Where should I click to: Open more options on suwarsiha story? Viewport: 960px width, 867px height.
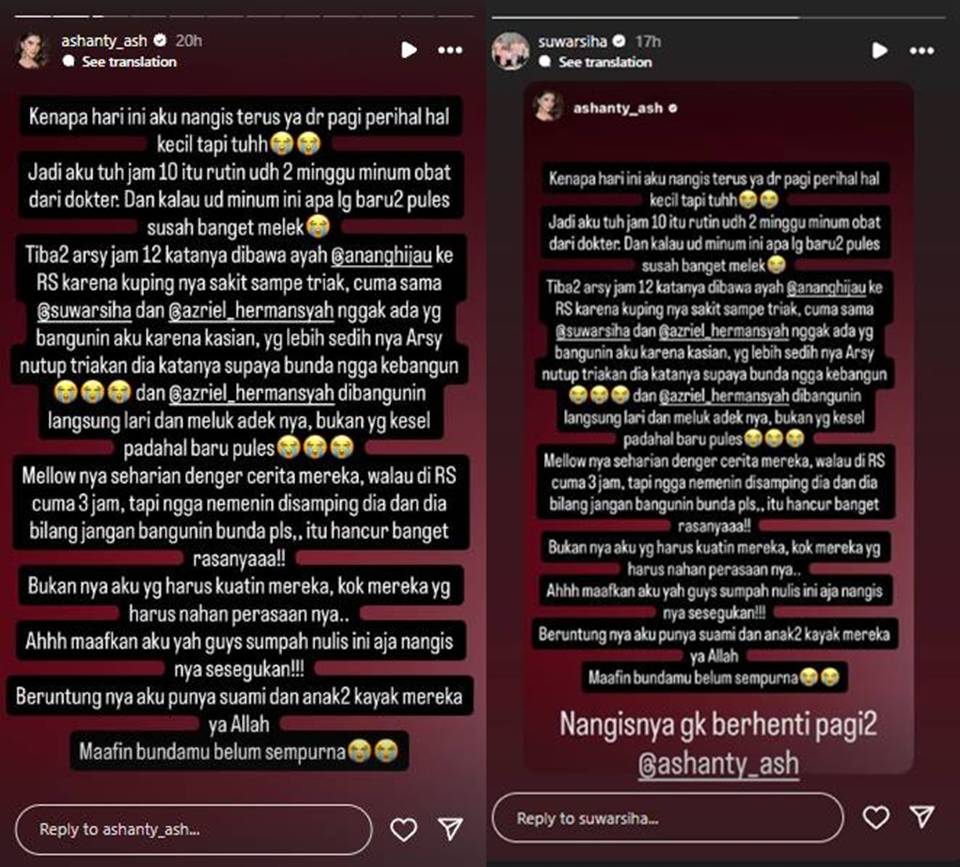921,51
